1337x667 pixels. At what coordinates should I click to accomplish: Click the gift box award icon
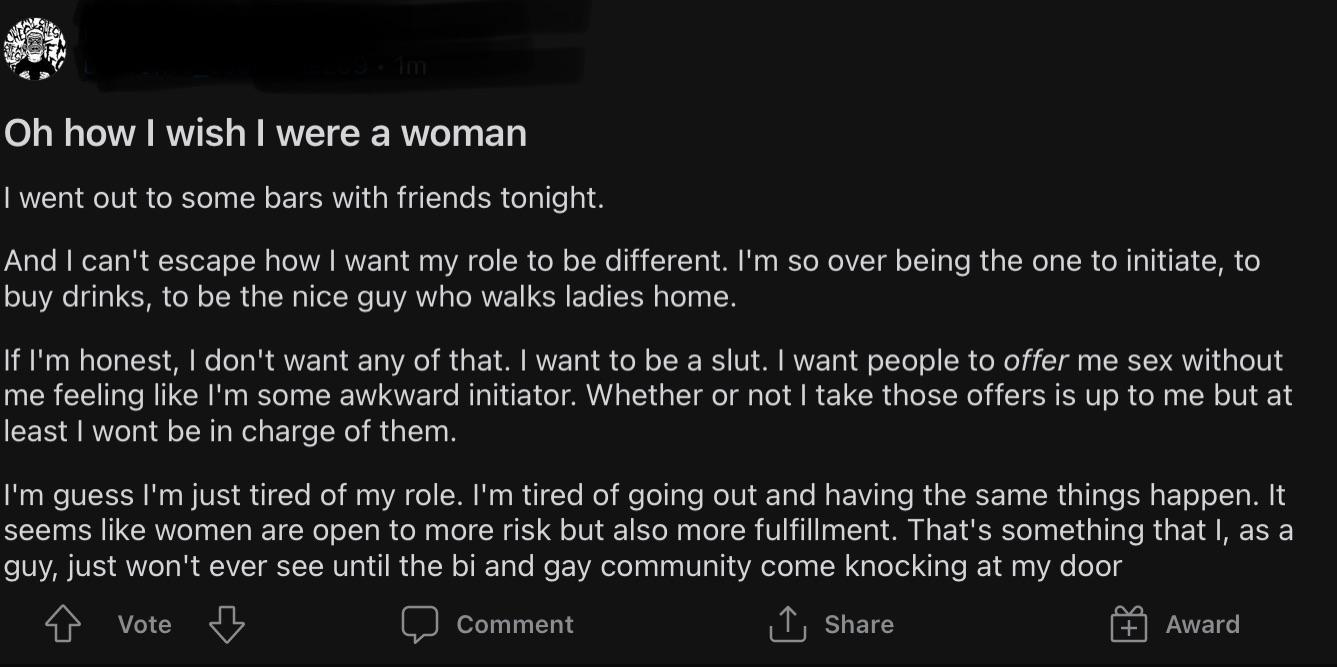click(1129, 625)
